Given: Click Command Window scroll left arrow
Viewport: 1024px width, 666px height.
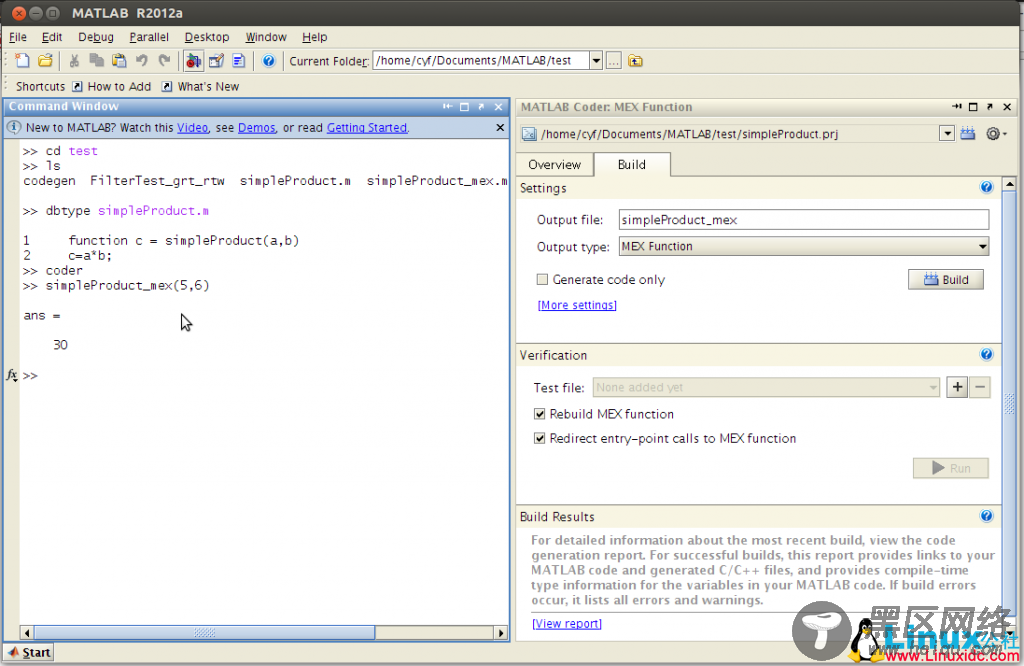Looking at the screenshot, I should click(27, 633).
